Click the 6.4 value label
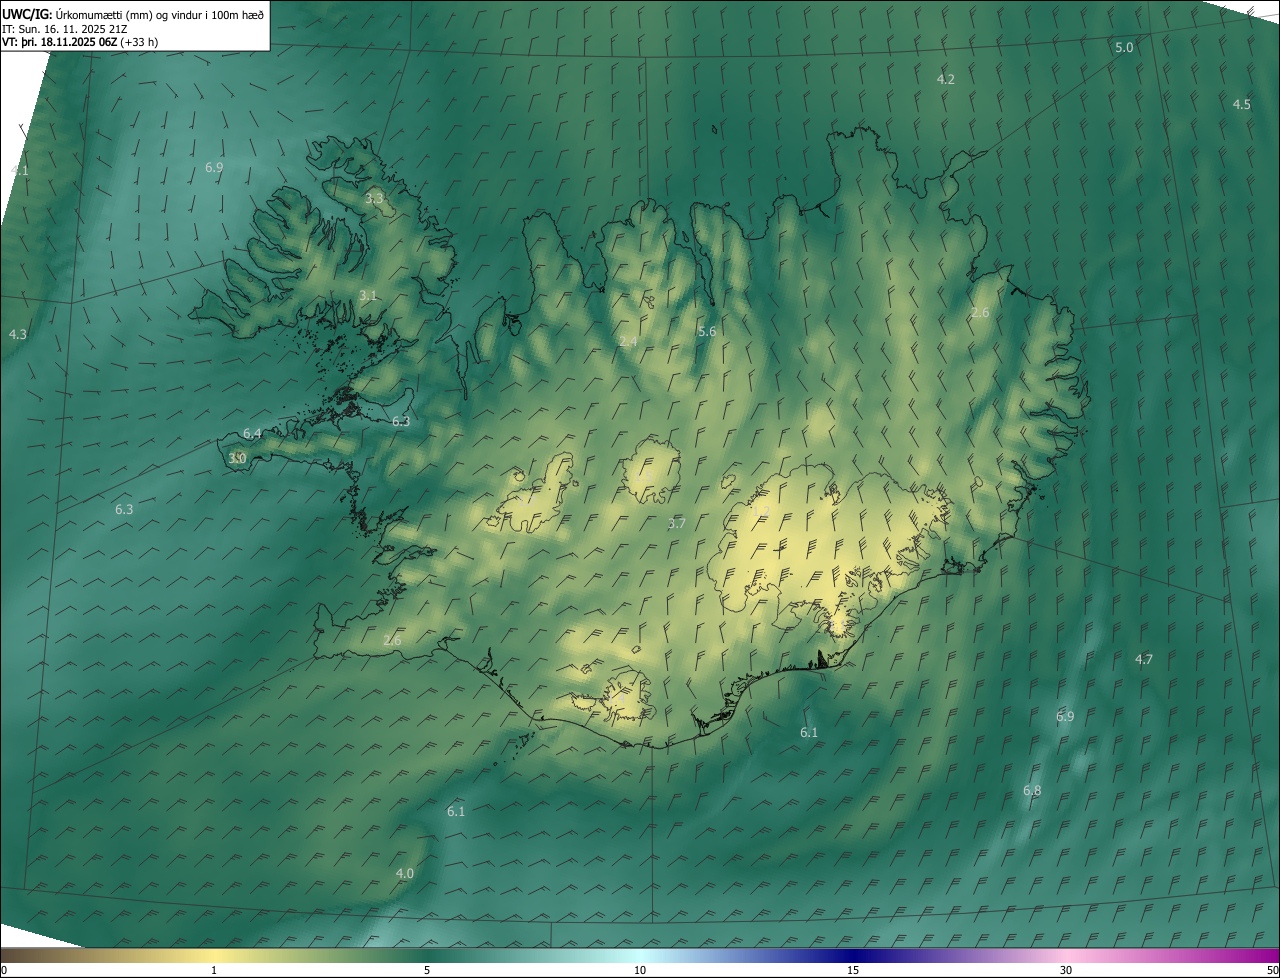 pos(252,434)
